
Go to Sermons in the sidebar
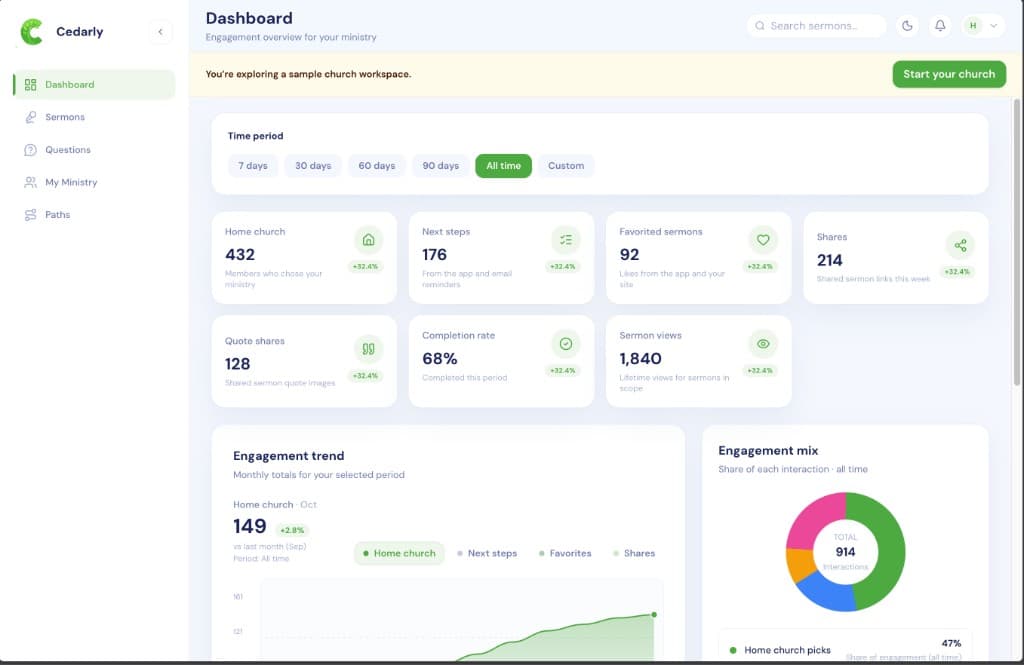pos(95,117)
